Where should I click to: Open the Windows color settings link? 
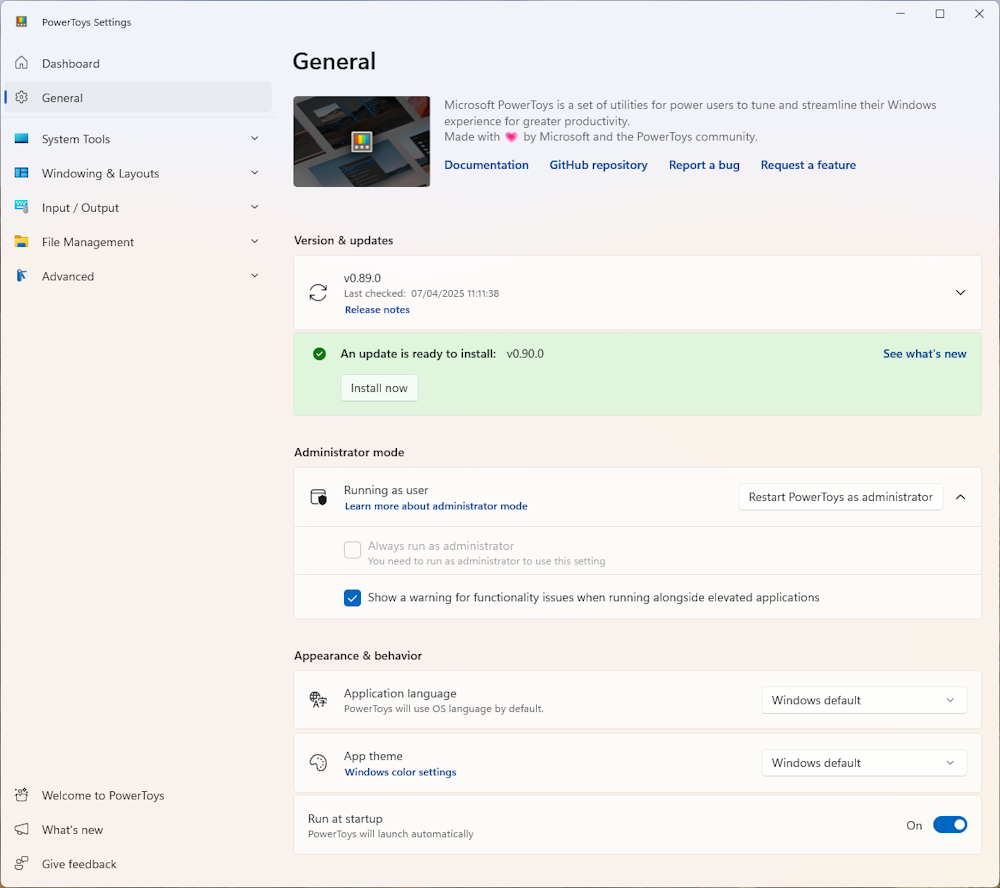(401, 772)
